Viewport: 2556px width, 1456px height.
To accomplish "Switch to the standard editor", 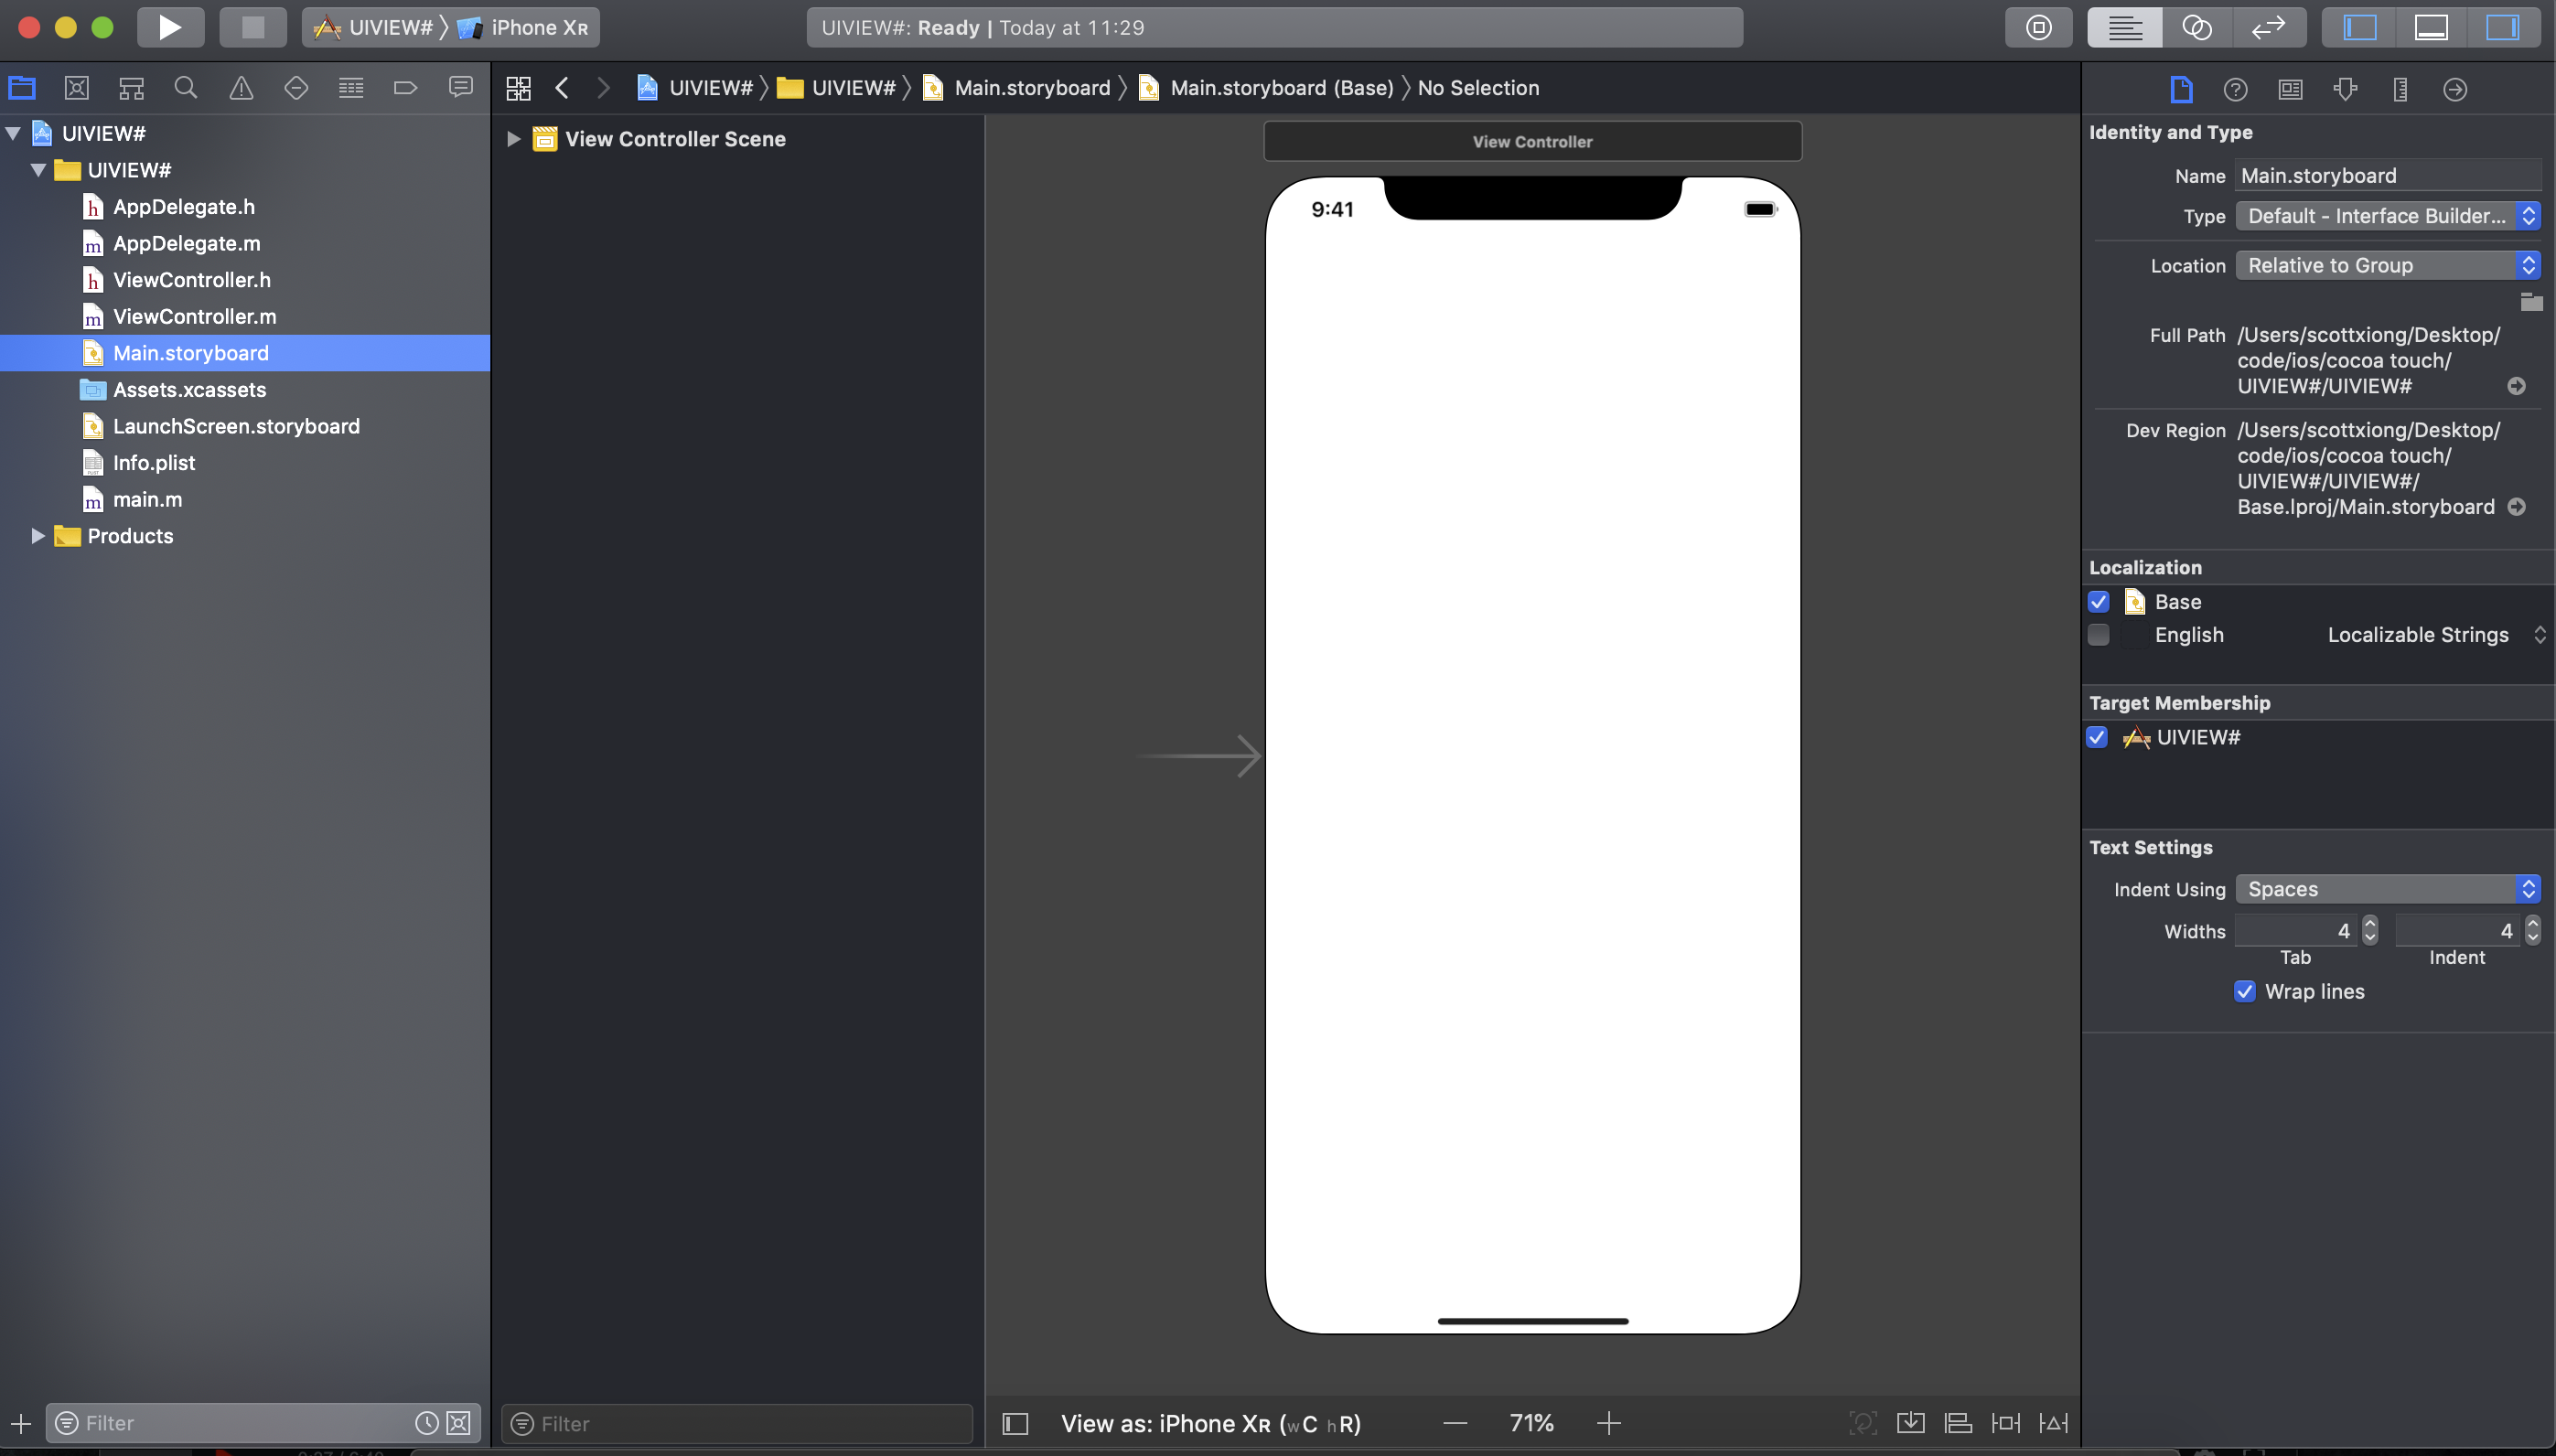I will tap(2125, 27).
